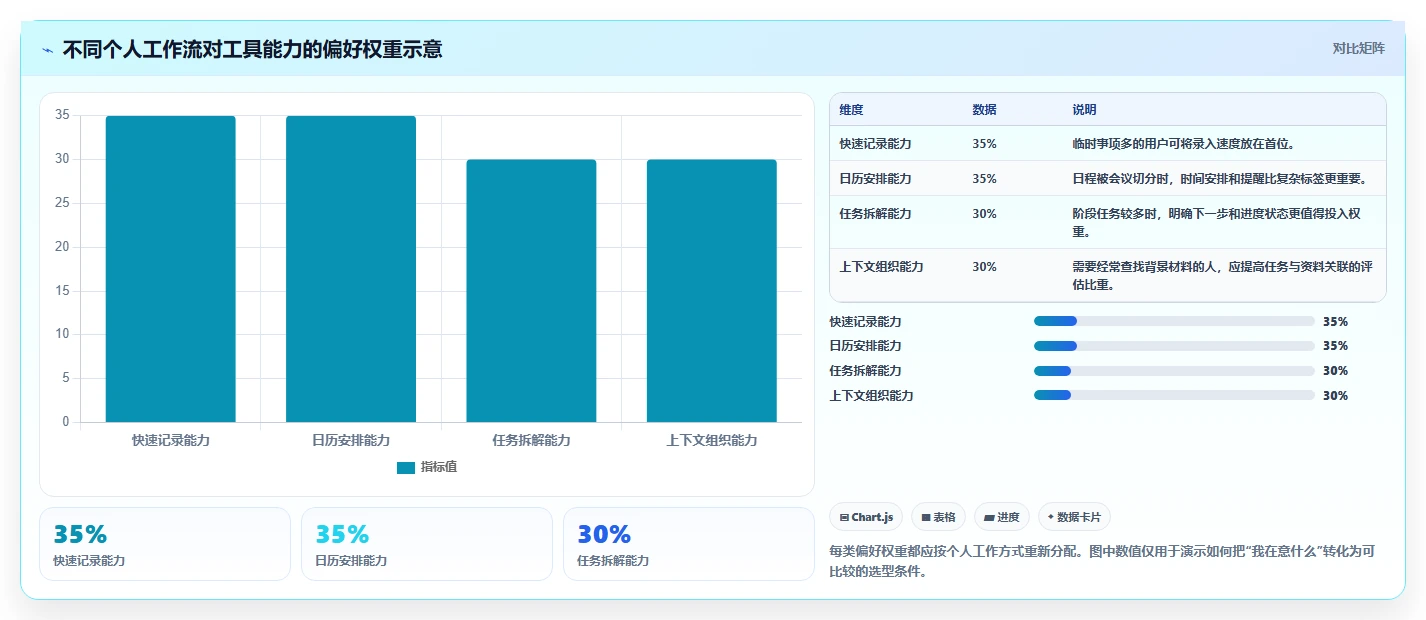
Task: Click the 数据卡片 chip
Action: [1074, 517]
